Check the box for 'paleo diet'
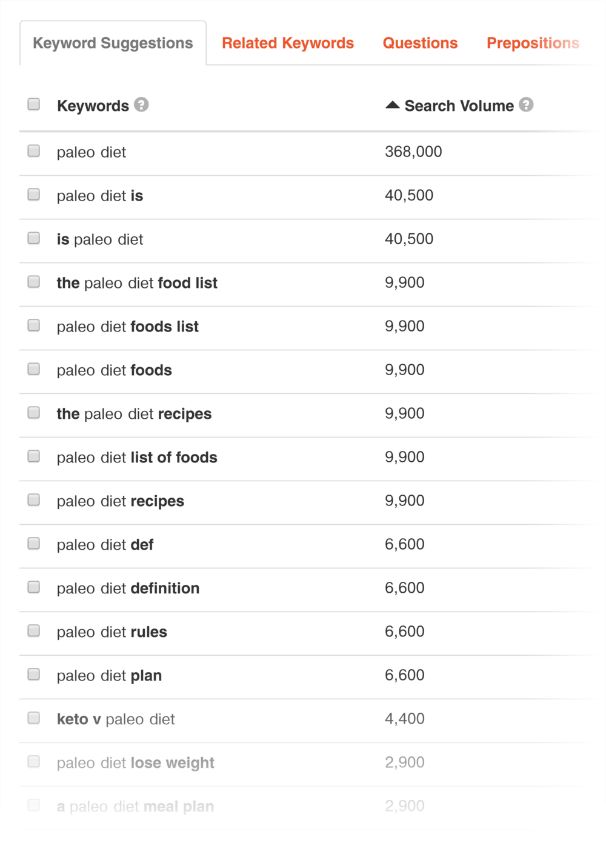Screen dimensions: 606x843 click(34, 151)
